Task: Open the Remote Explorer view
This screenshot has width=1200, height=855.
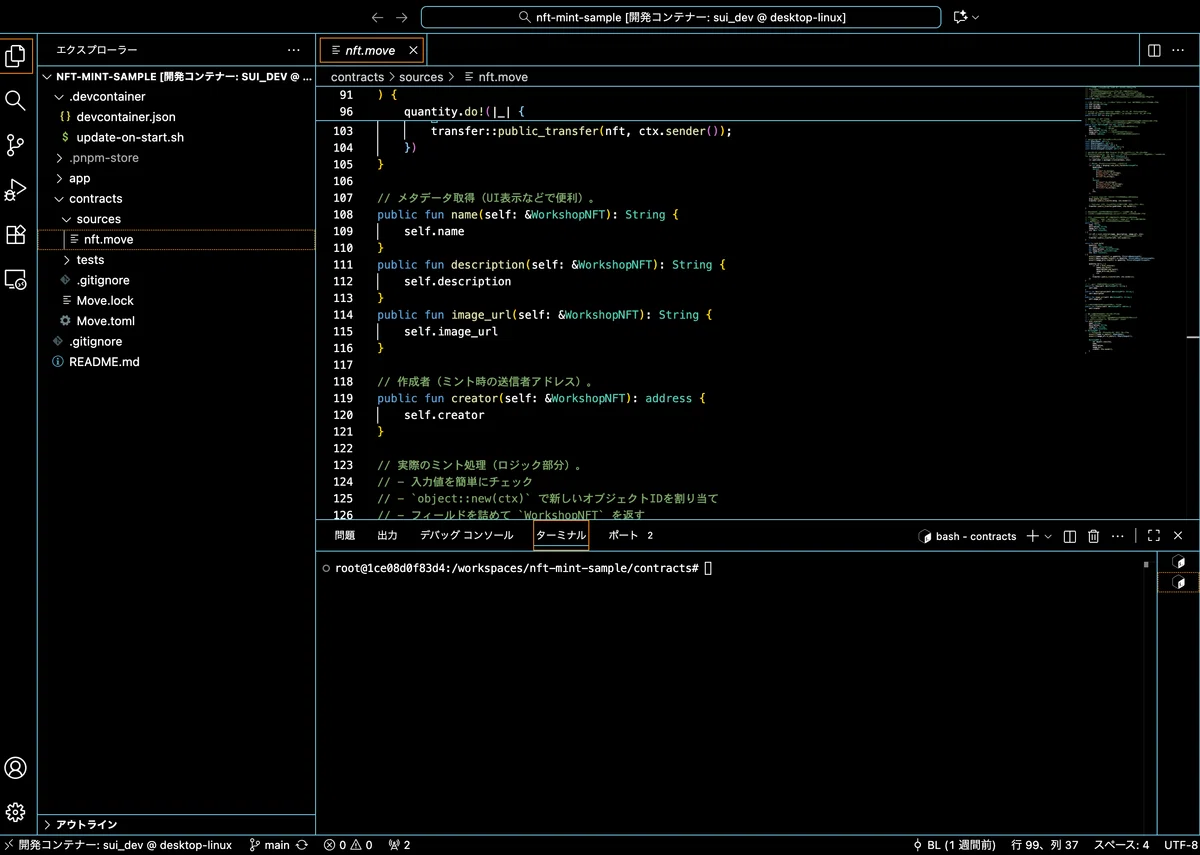Action: point(16,279)
